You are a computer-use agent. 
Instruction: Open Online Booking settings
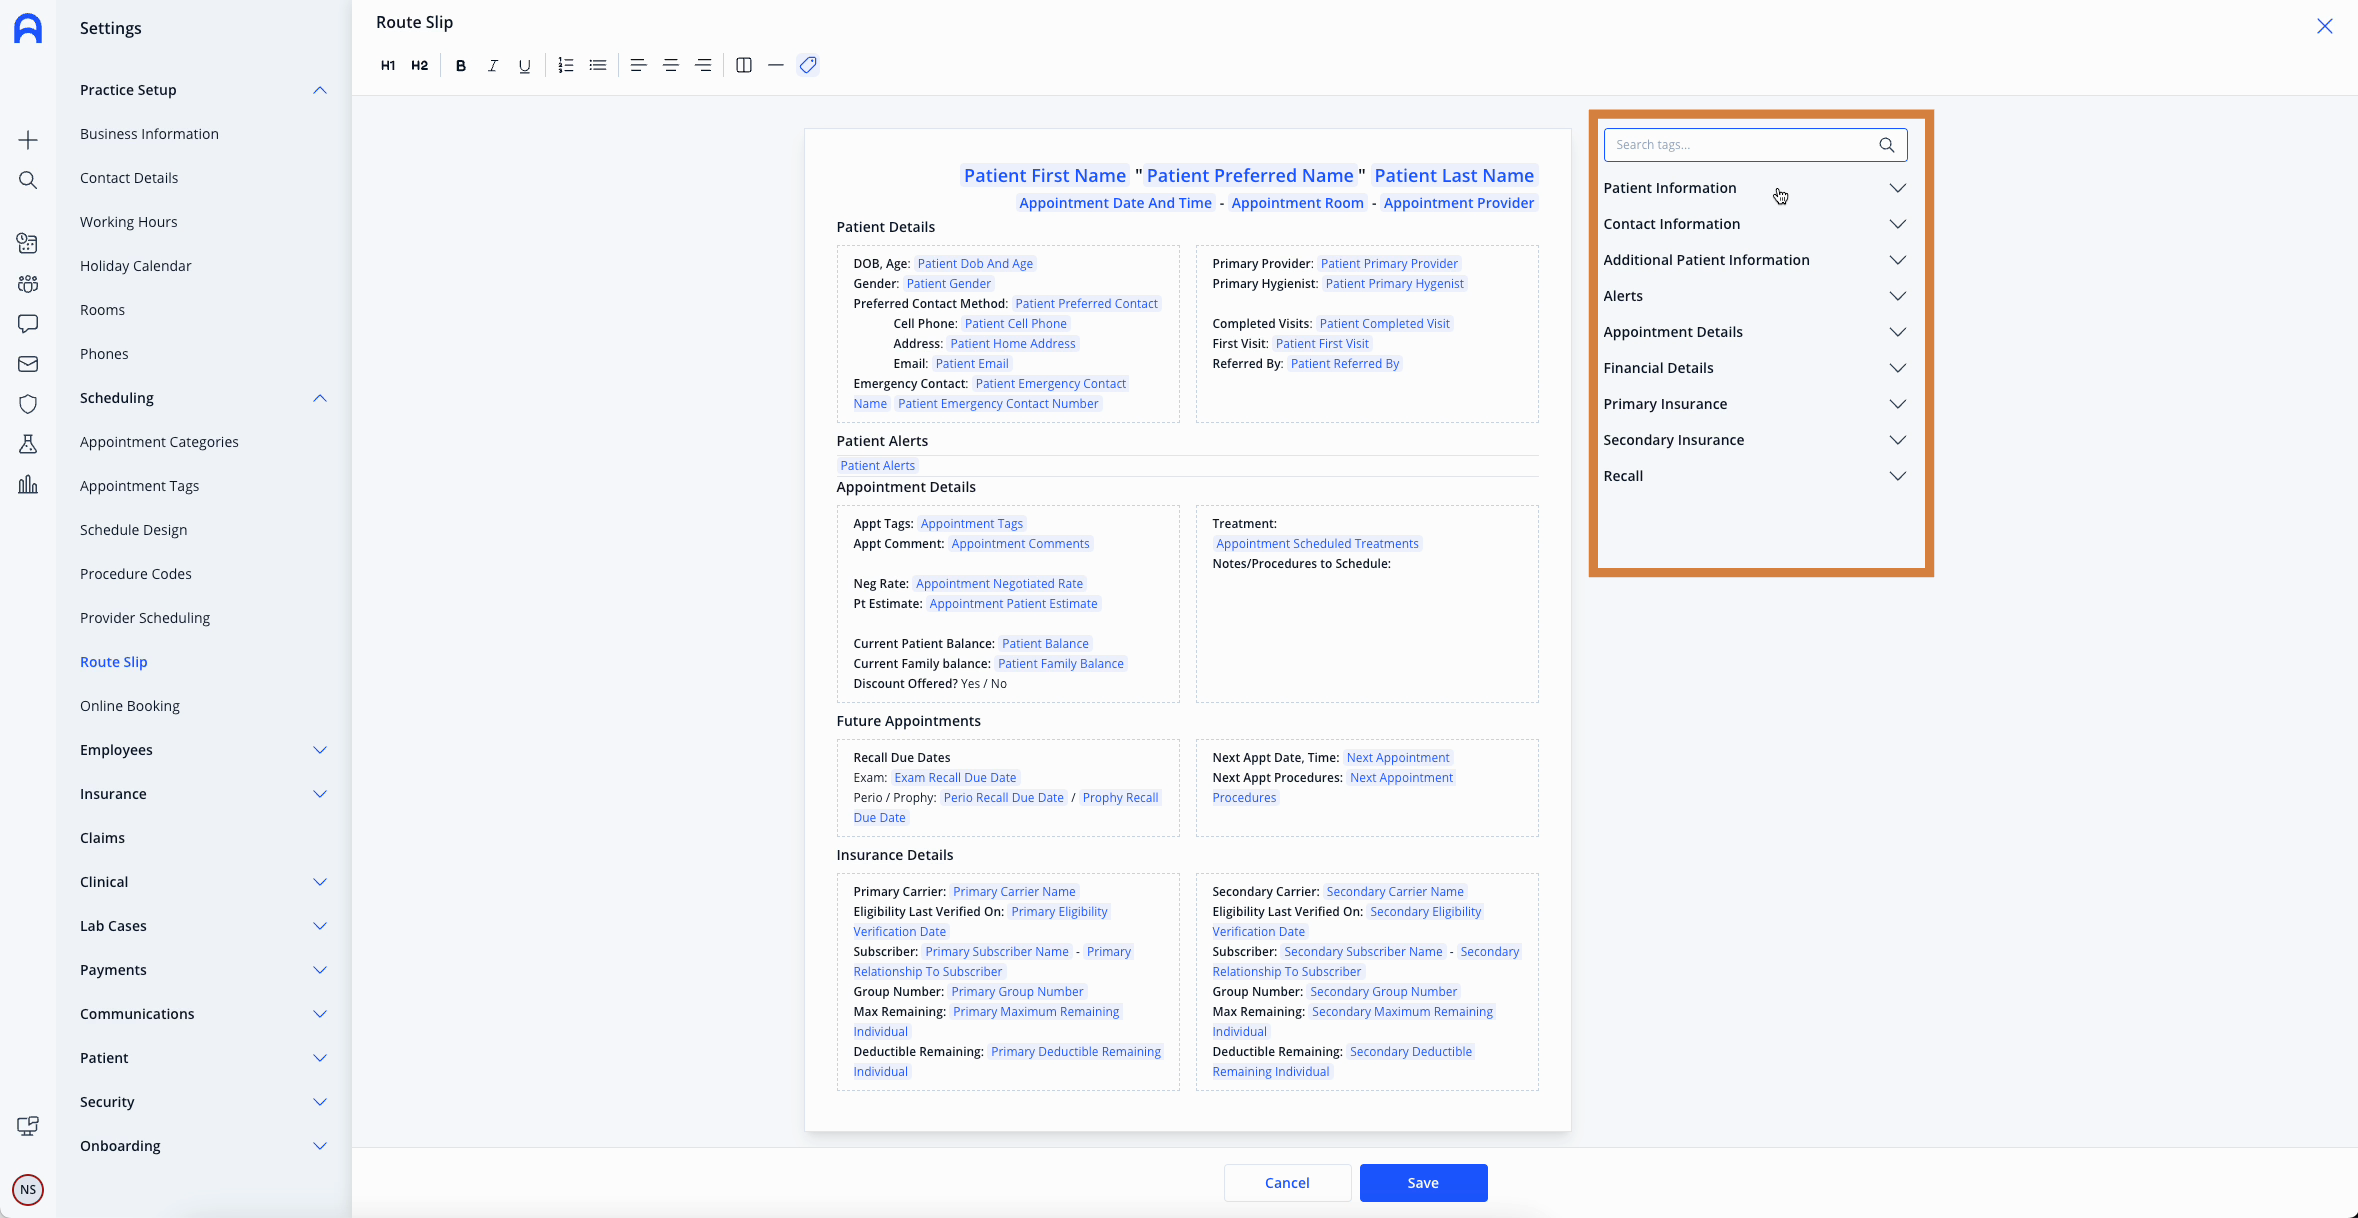[x=130, y=706]
